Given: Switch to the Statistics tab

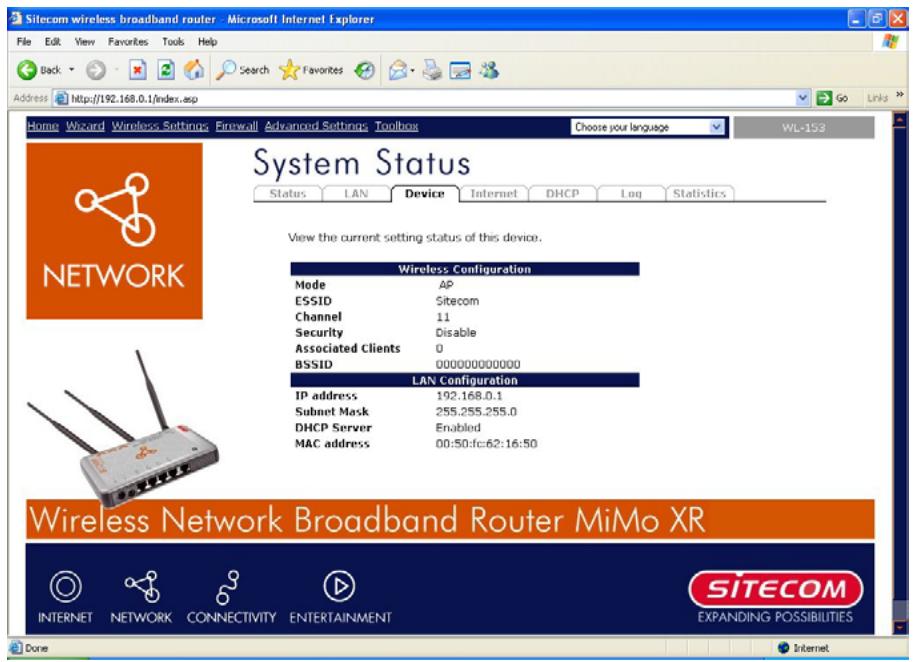Looking at the screenshot, I should coord(700,193).
